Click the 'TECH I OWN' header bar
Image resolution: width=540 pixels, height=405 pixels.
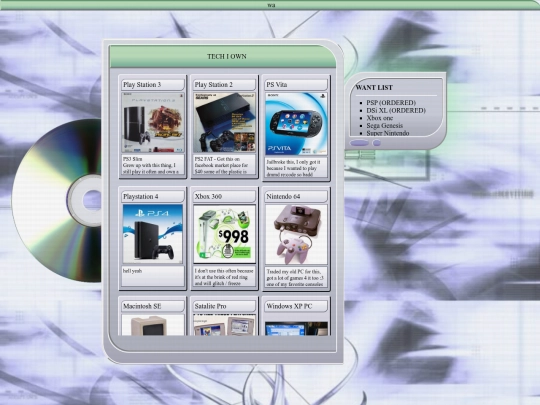pos(223,56)
